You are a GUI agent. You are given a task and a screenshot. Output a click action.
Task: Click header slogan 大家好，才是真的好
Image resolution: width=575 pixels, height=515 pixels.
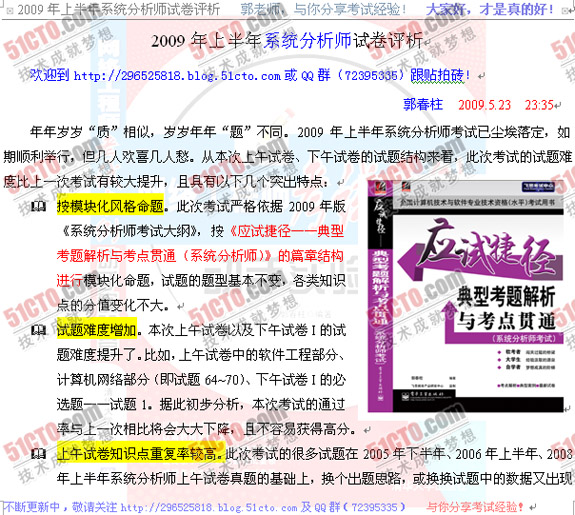[x=489, y=10]
